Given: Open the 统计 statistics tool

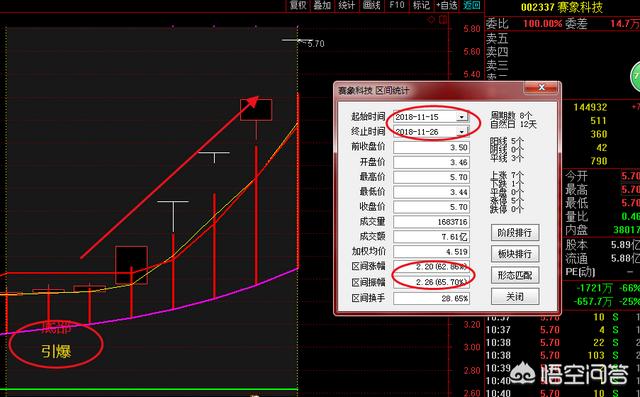Looking at the screenshot, I should pyautogui.click(x=346, y=5).
